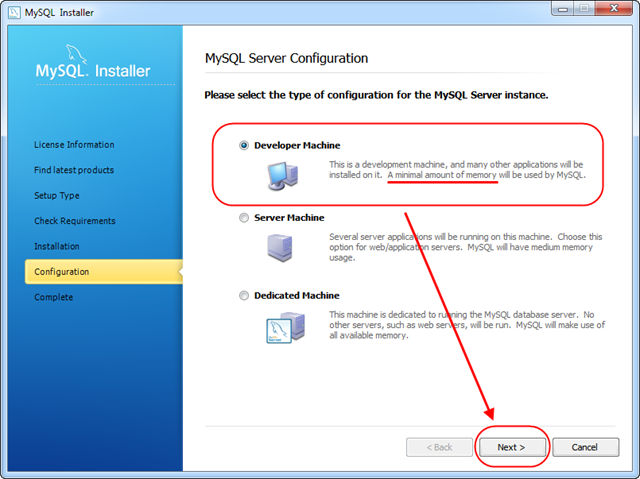Click the Dedicated Machine MySQL server icon
The height and width of the screenshot is (479, 640).
click(286, 327)
